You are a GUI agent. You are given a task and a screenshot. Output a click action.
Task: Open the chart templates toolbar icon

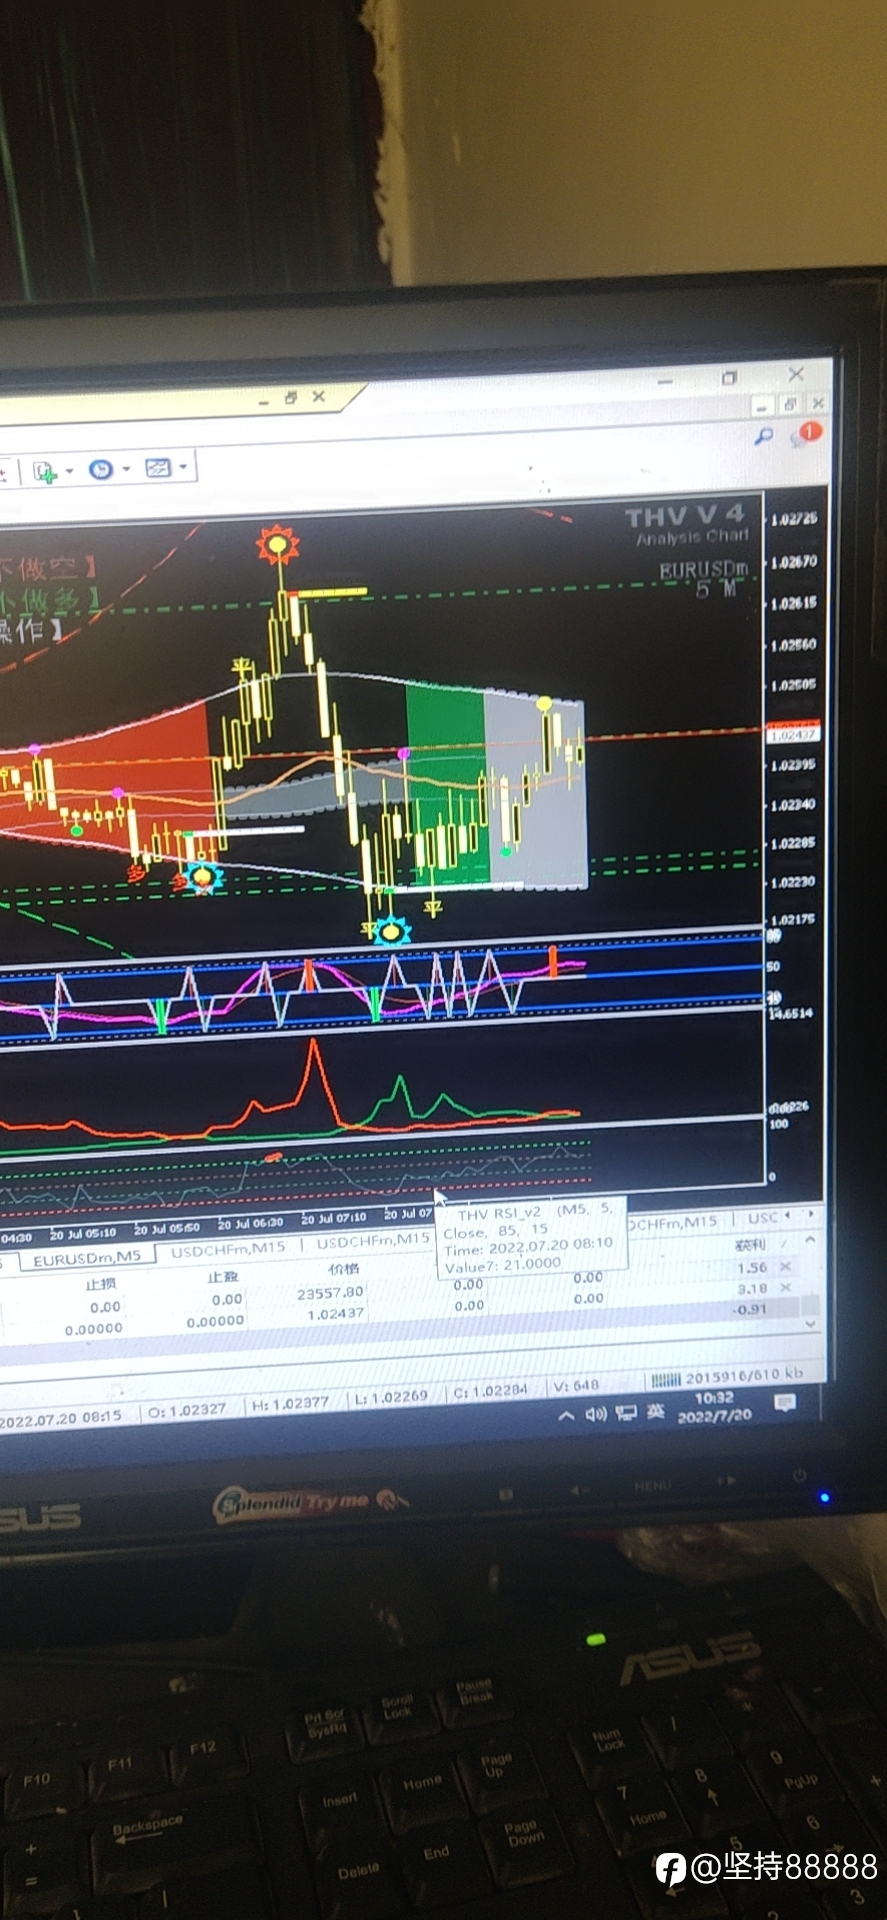pos(158,467)
